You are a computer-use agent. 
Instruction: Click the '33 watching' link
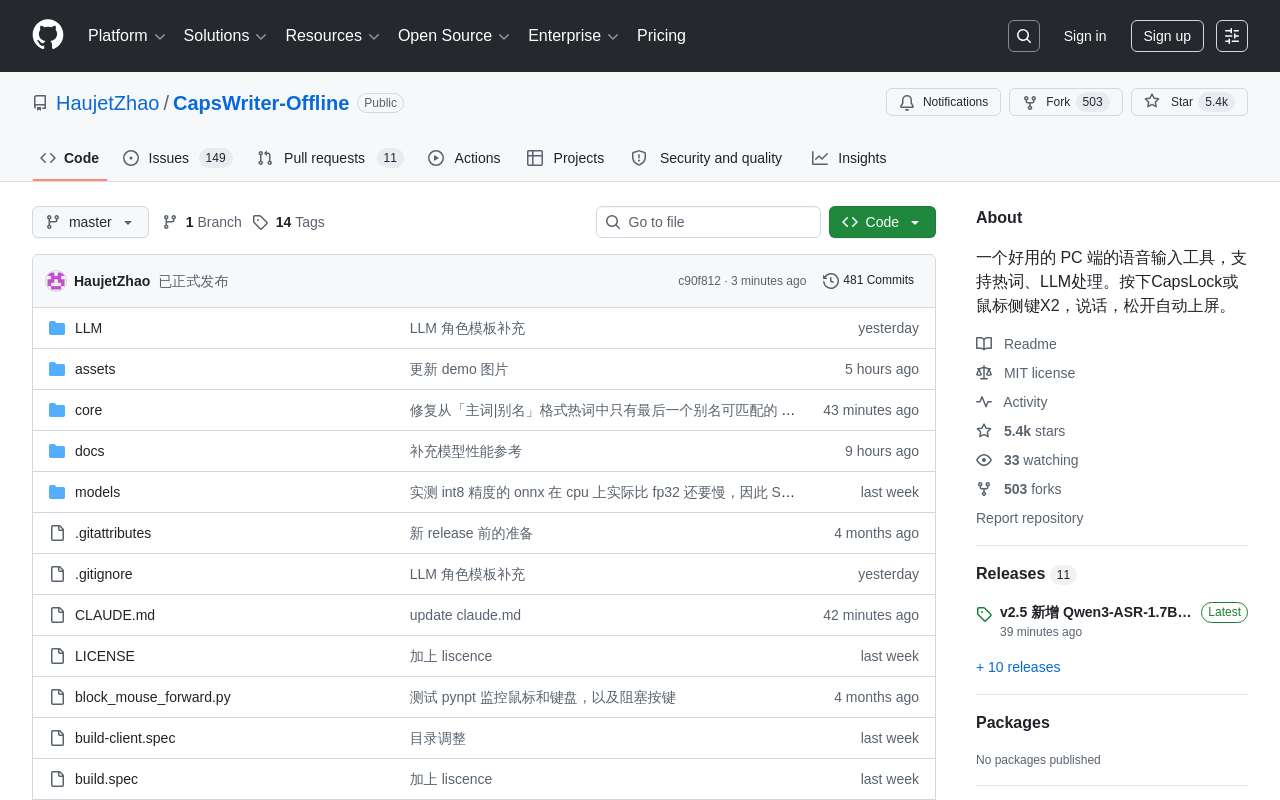tap(1041, 460)
